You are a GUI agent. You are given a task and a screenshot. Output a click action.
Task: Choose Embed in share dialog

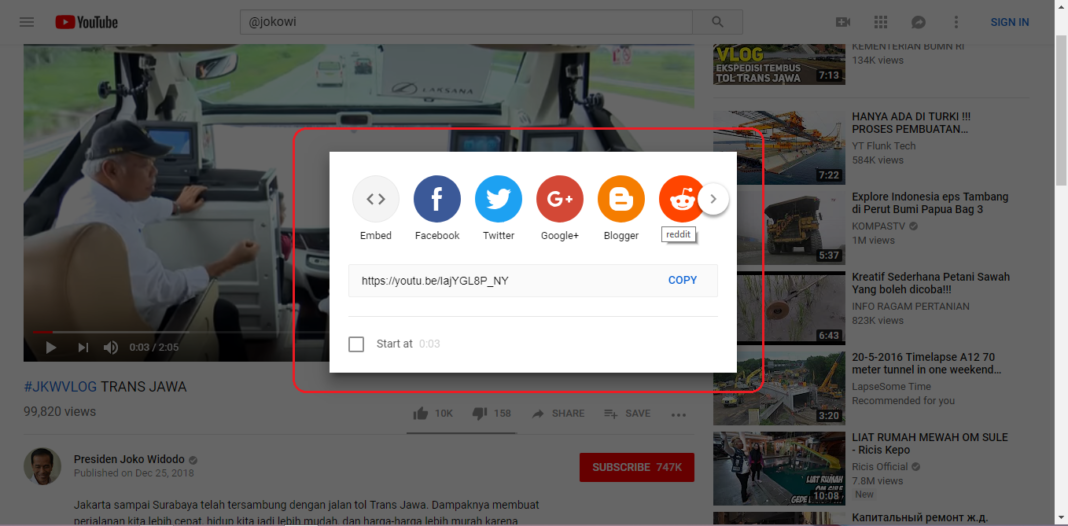coord(376,208)
